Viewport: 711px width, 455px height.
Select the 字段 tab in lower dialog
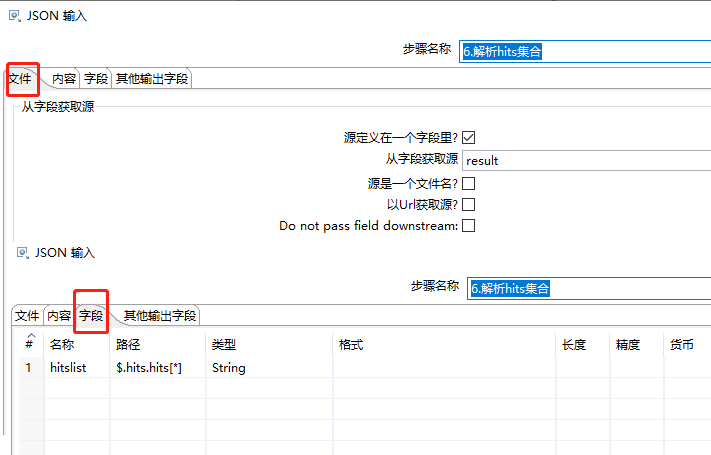click(x=91, y=316)
